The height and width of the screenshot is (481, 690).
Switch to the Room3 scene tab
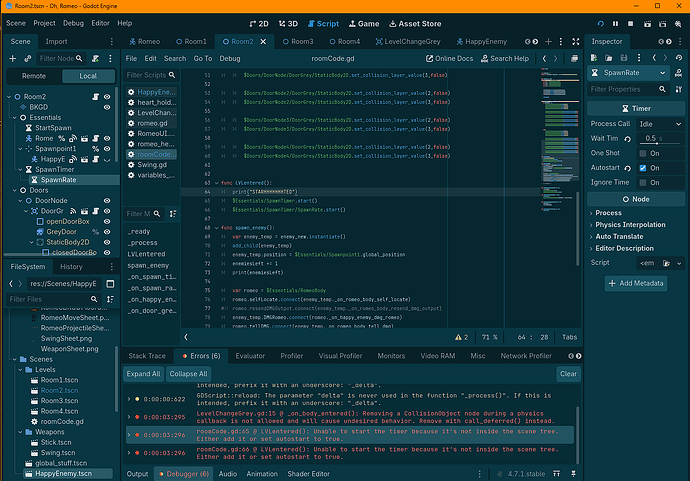(298, 41)
